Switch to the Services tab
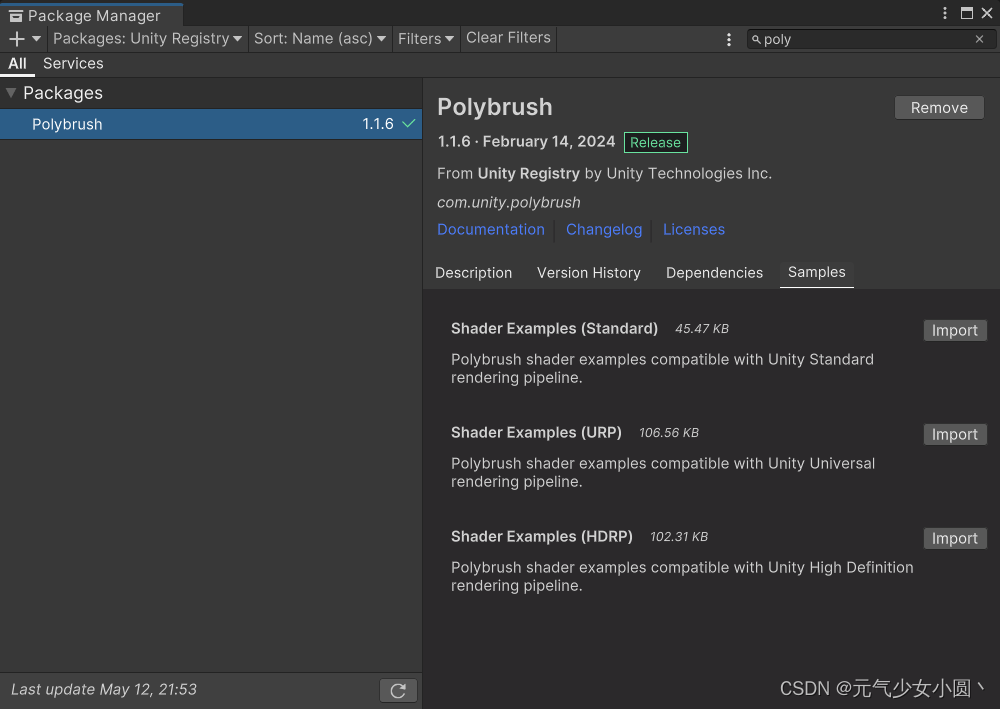 pos(73,64)
